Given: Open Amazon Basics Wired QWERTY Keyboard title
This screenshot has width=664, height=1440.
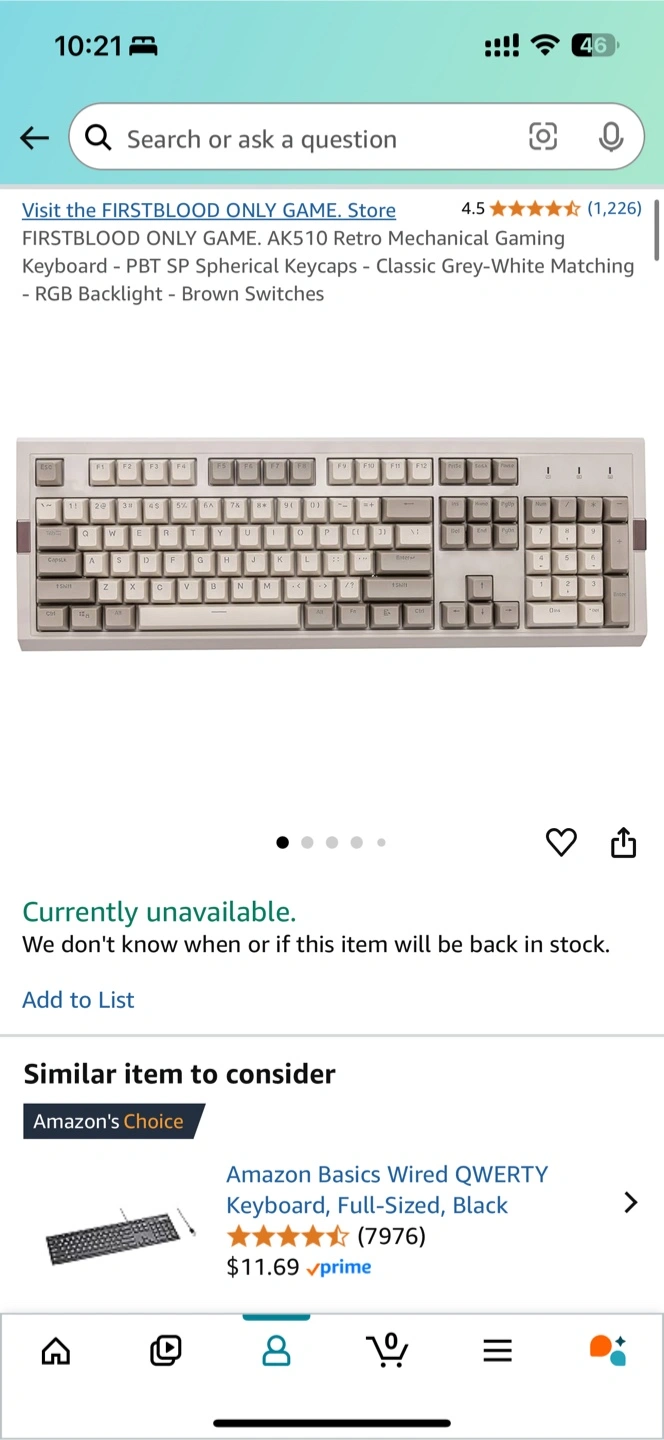Looking at the screenshot, I should click(x=387, y=1190).
